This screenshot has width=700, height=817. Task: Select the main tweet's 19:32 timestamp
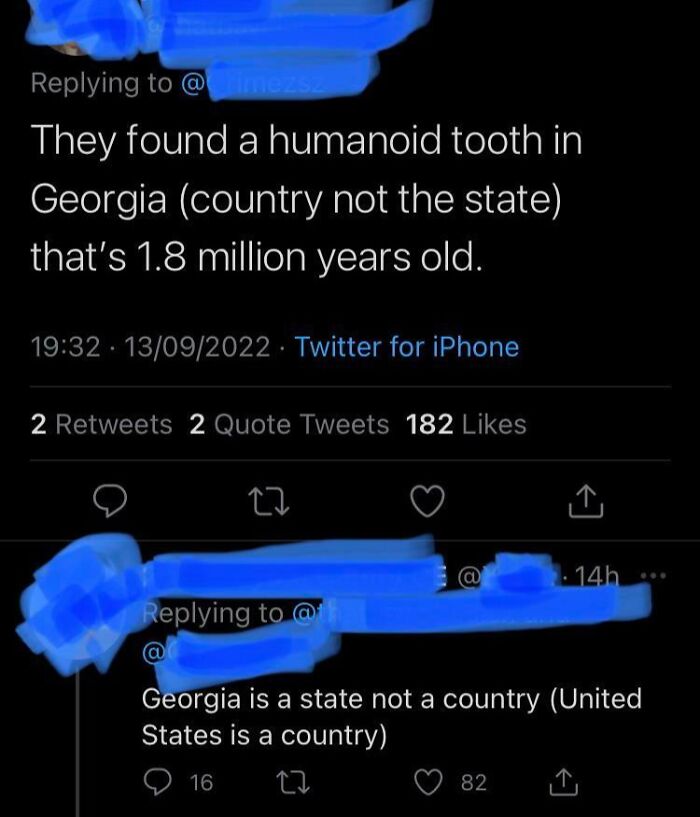click(x=63, y=347)
